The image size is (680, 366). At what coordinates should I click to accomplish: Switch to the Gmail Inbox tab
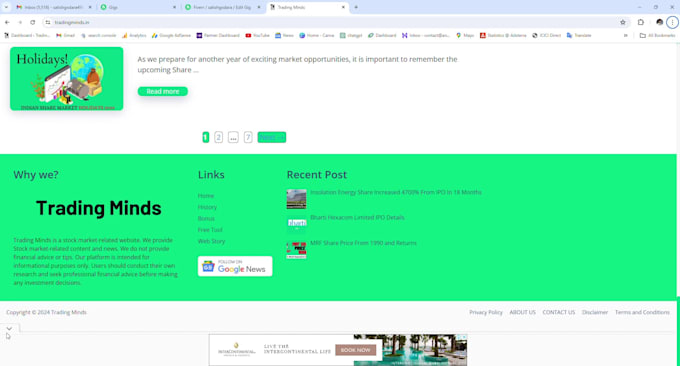pos(52,7)
